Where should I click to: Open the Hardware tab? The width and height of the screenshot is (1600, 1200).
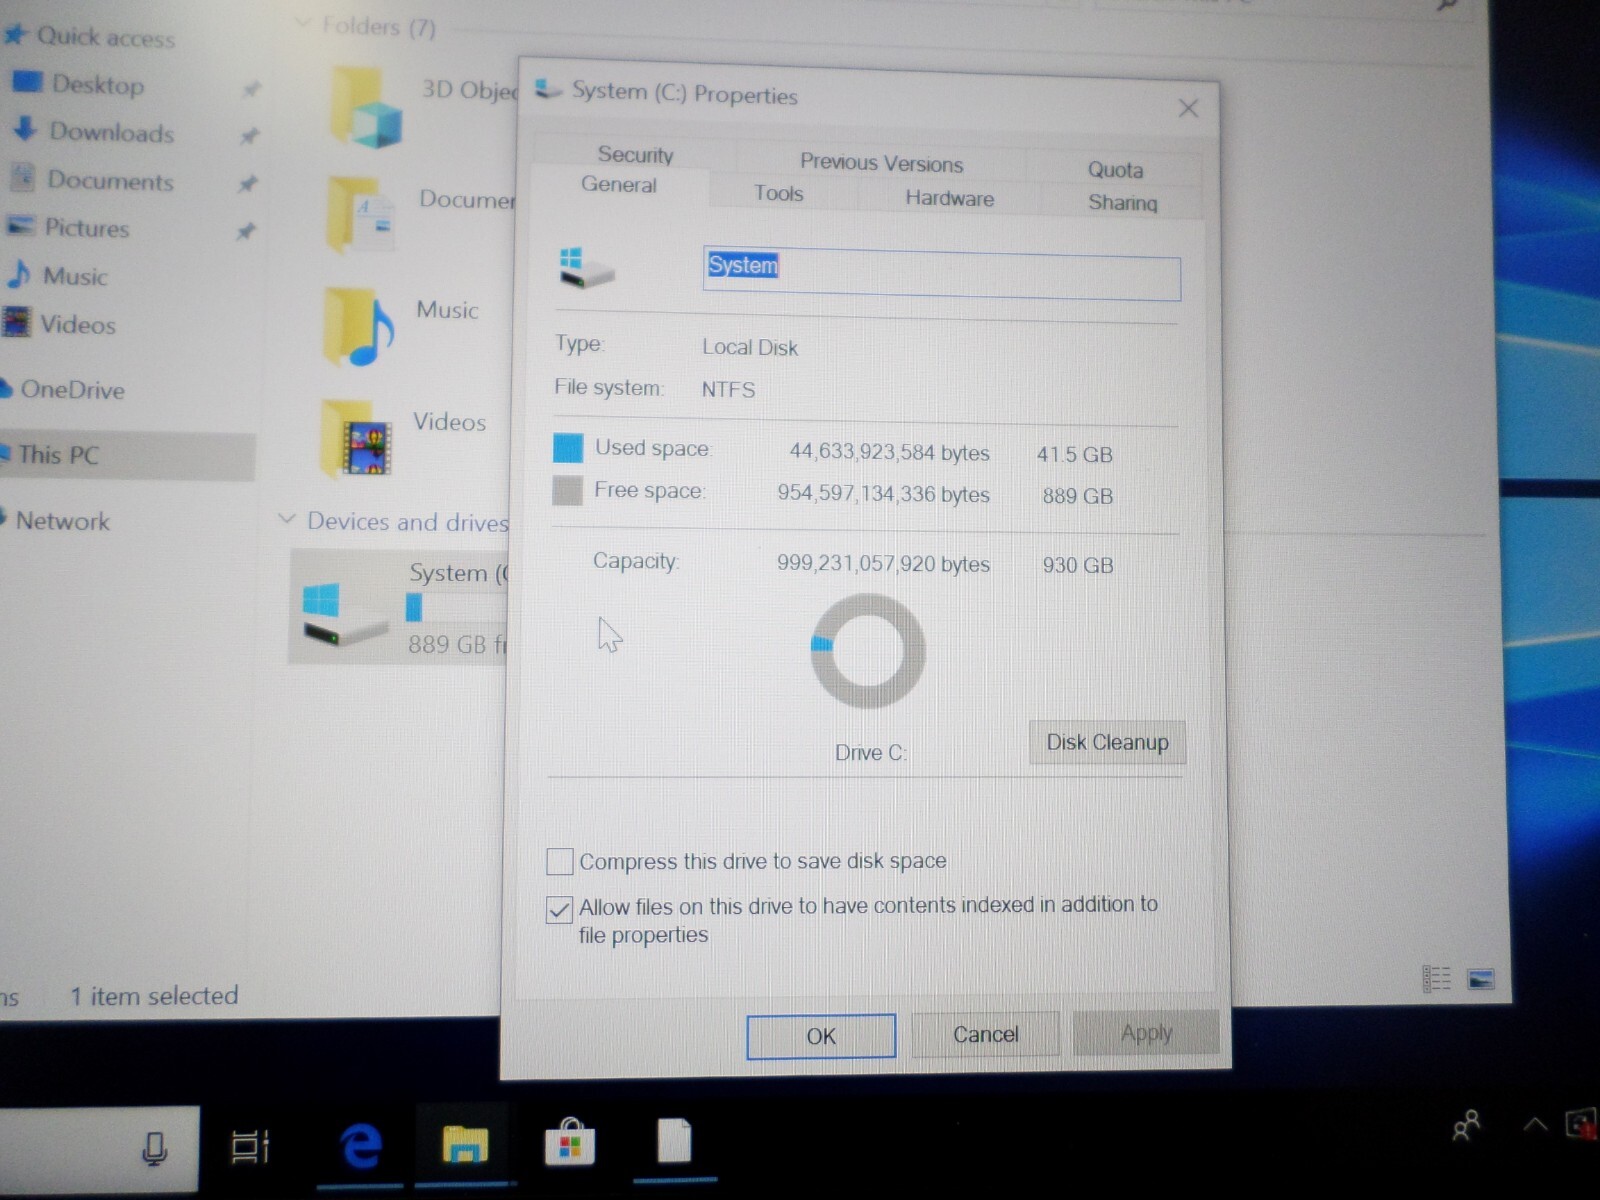(x=949, y=198)
